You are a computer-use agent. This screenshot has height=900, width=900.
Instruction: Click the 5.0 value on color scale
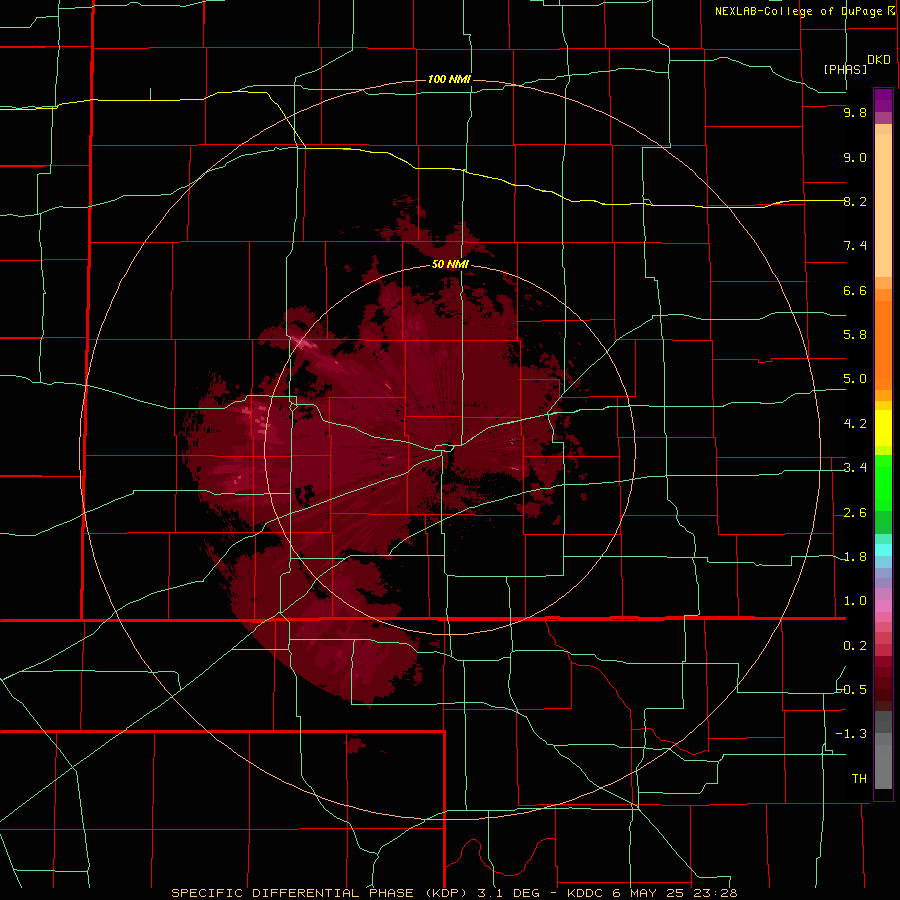coord(855,379)
